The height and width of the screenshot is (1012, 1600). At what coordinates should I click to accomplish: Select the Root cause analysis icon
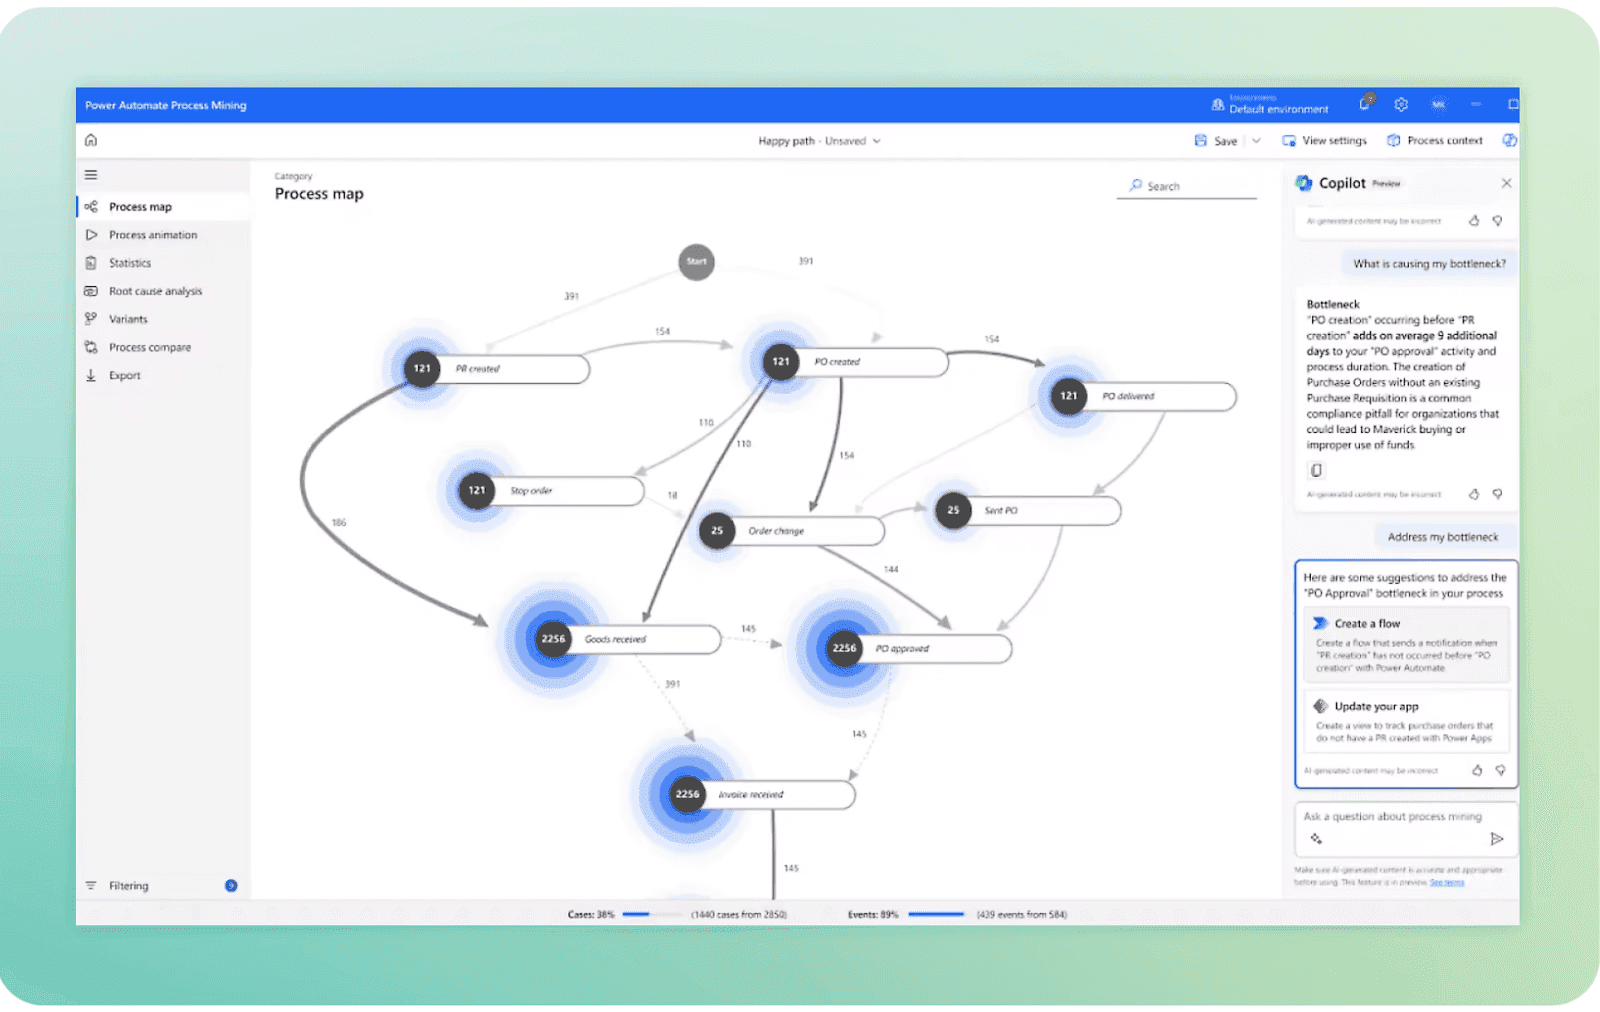(x=92, y=290)
